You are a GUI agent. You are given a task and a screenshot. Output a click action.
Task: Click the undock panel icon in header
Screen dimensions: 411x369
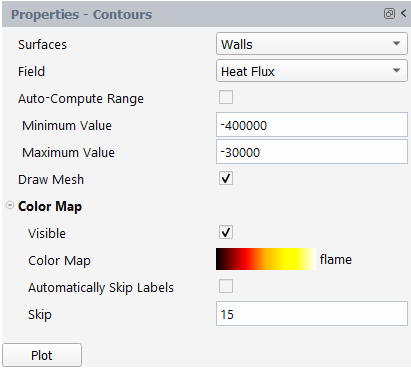tap(389, 14)
